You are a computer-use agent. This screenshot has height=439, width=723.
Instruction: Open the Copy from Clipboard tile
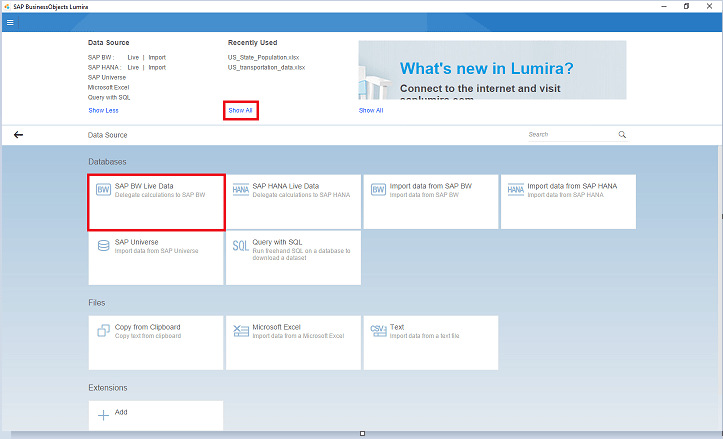coord(156,343)
